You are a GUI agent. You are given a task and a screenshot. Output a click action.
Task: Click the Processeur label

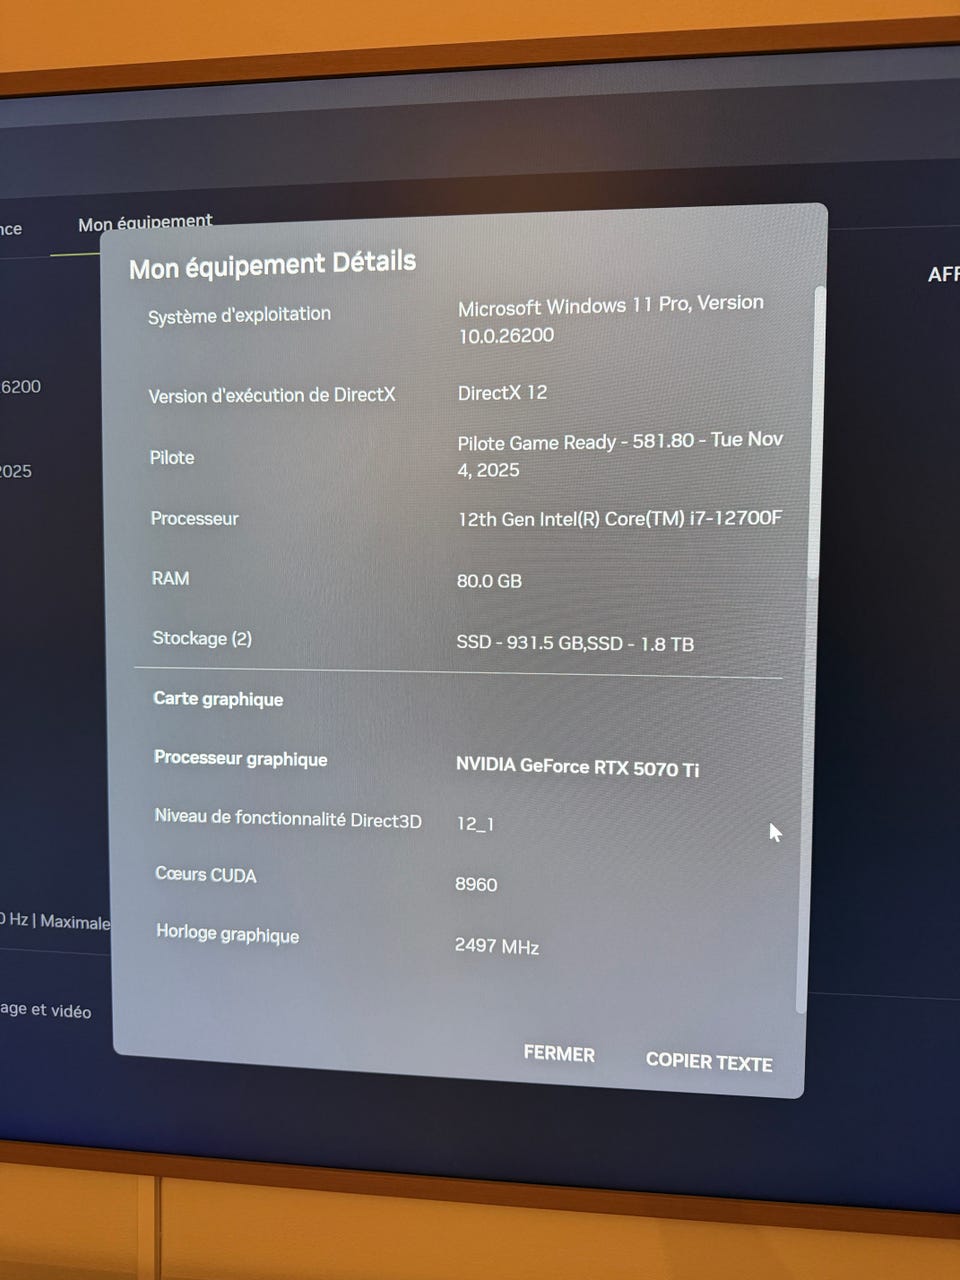pos(194,518)
